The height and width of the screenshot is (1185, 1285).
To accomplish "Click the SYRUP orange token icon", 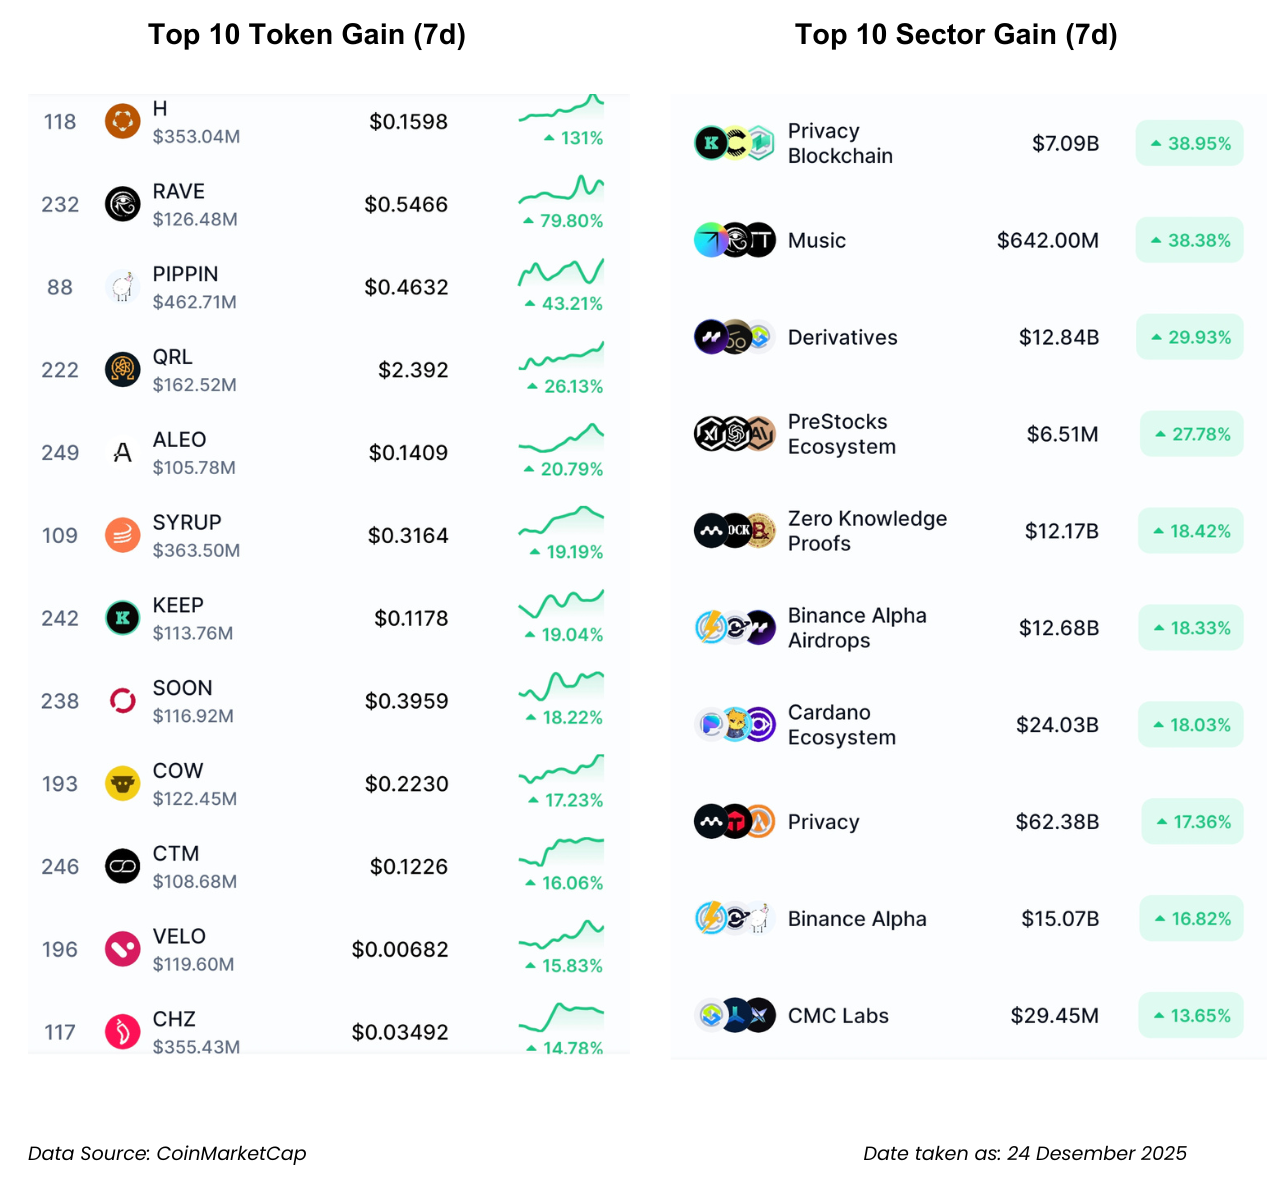I will (x=122, y=535).
